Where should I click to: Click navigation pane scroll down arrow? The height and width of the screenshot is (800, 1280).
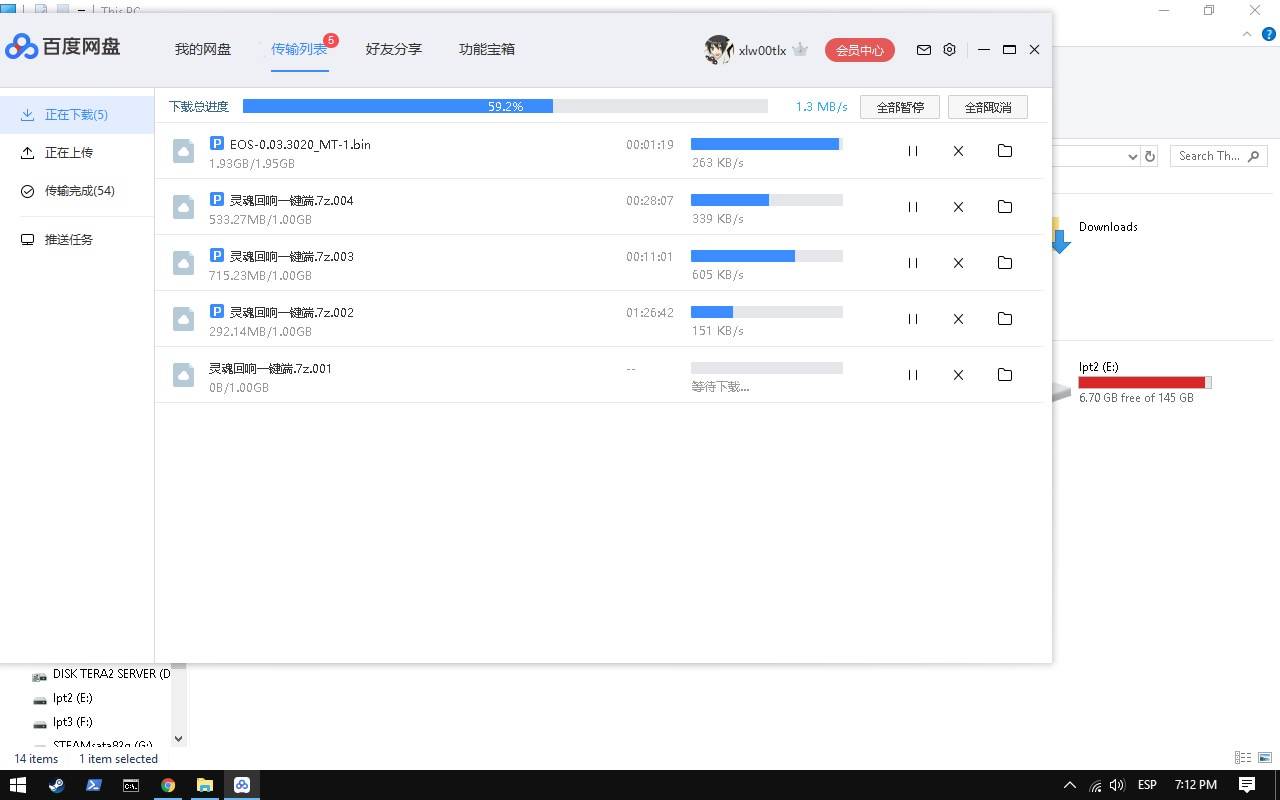[178, 739]
